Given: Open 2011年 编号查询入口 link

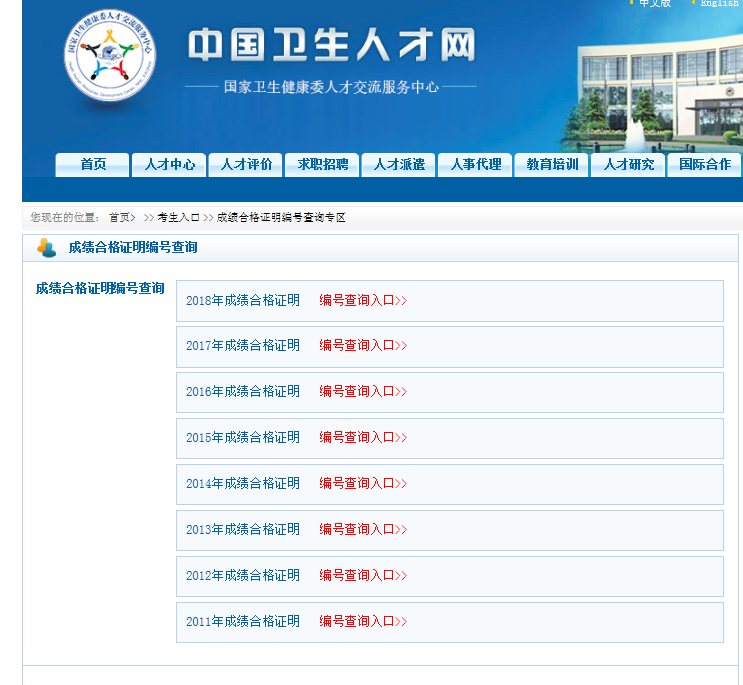Looking at the screenshot, I should tap(363, 621).
